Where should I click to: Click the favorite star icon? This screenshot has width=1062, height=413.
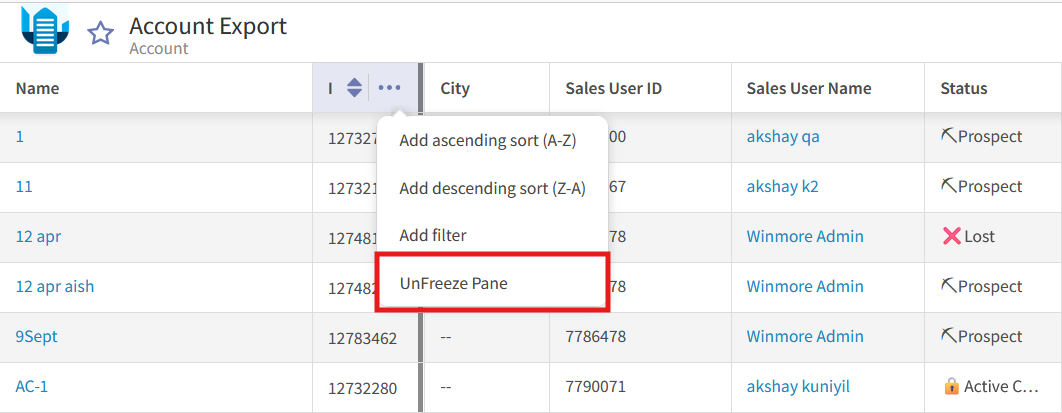(101, 32)
